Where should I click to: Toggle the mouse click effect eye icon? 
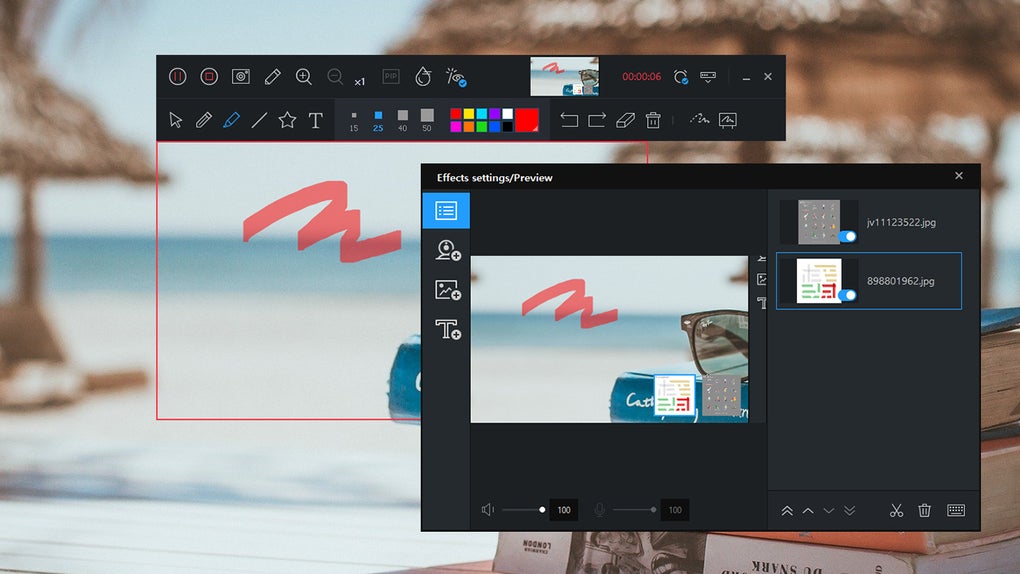pos(456,77)
